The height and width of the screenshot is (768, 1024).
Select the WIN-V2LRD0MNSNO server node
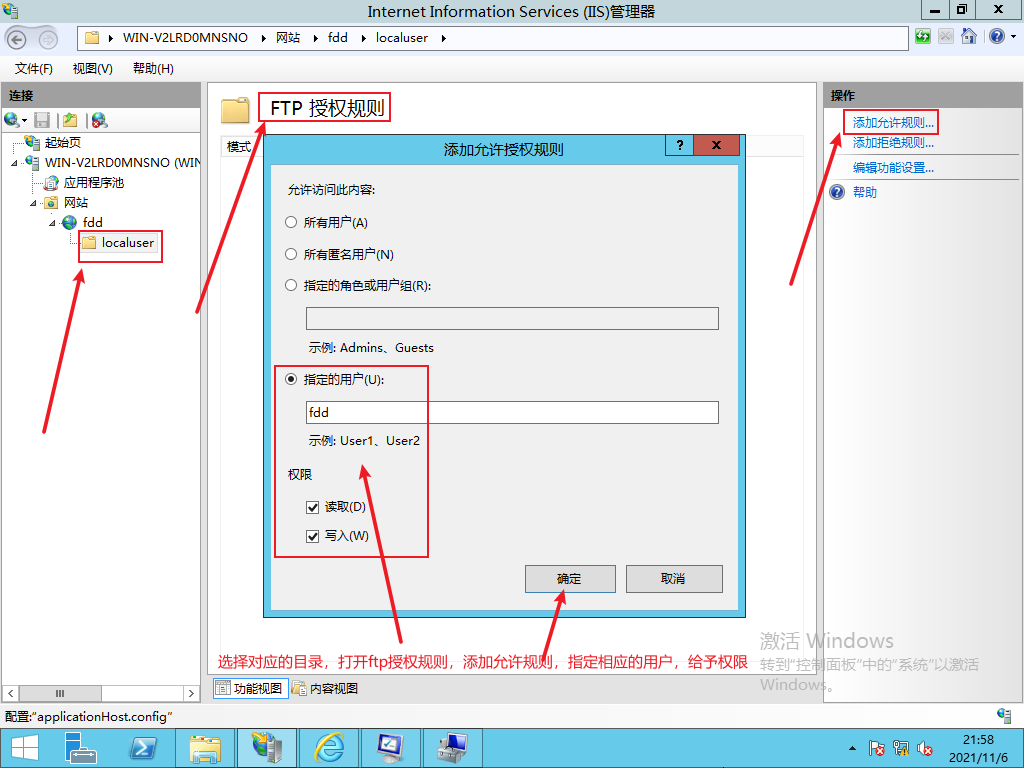(122, 163)
